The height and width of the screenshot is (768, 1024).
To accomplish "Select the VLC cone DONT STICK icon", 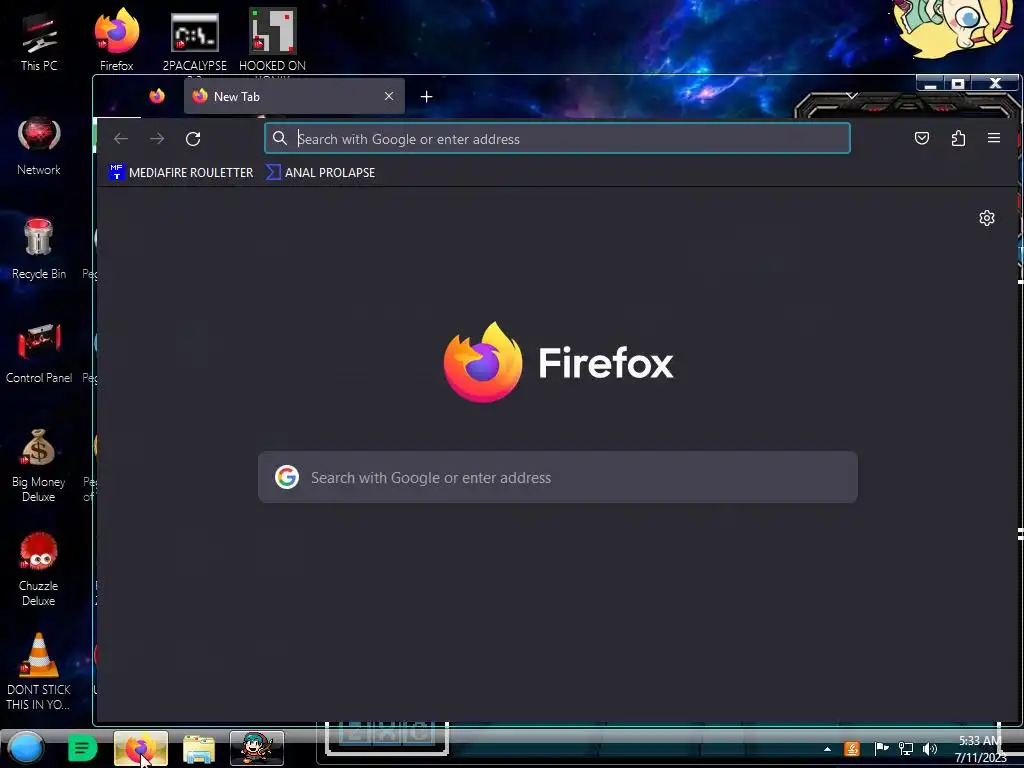I will [39, 671].
